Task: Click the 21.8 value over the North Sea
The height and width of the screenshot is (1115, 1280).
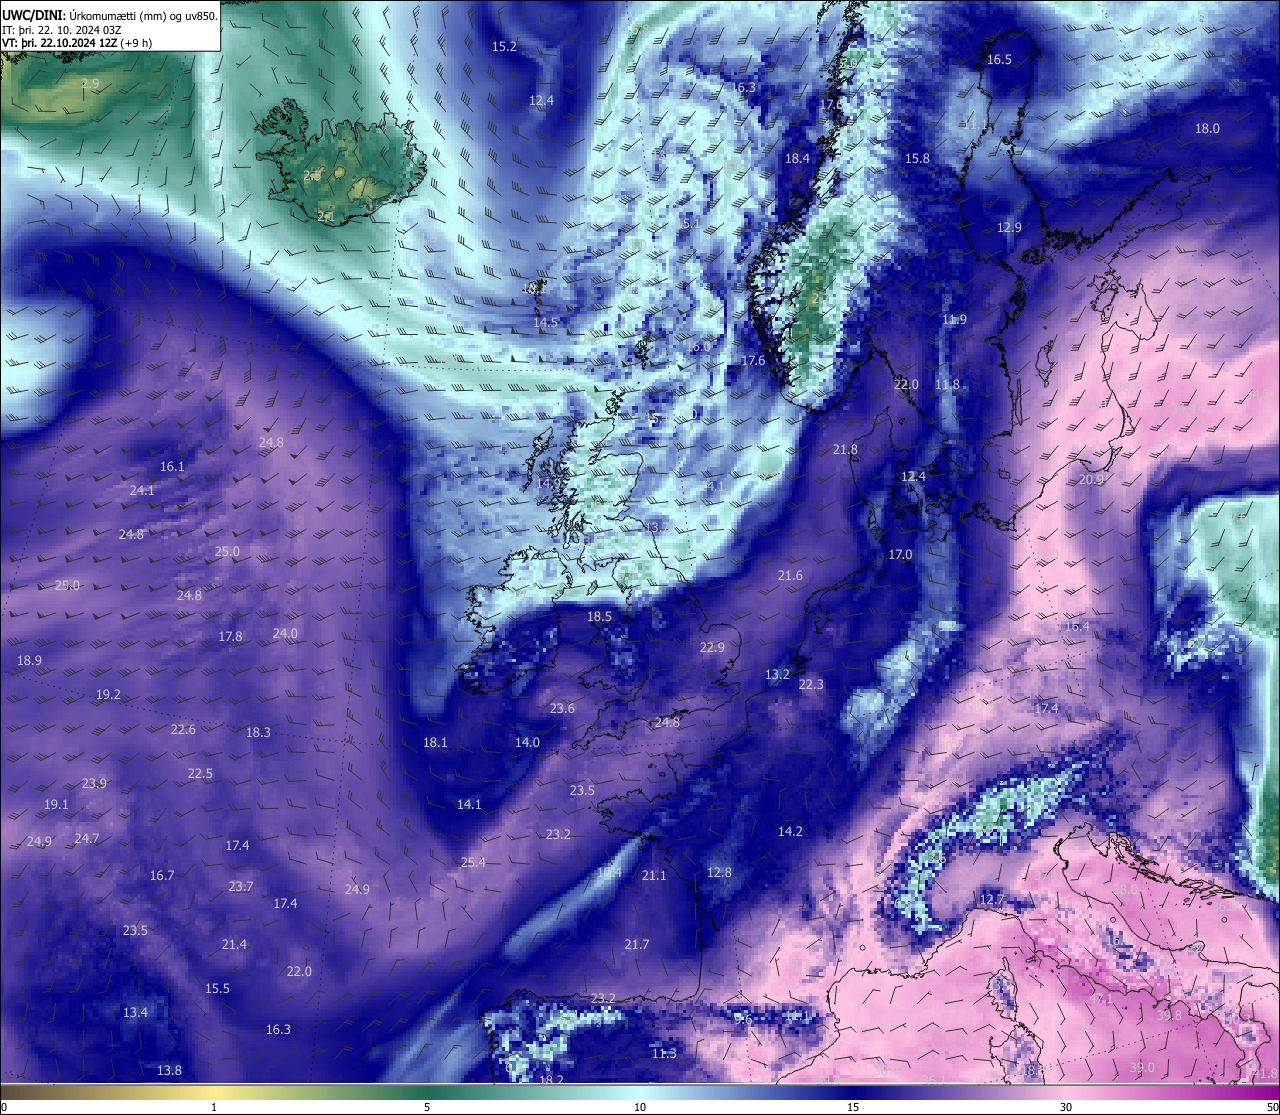Action: pyautogui.click(x=845, y=450)
